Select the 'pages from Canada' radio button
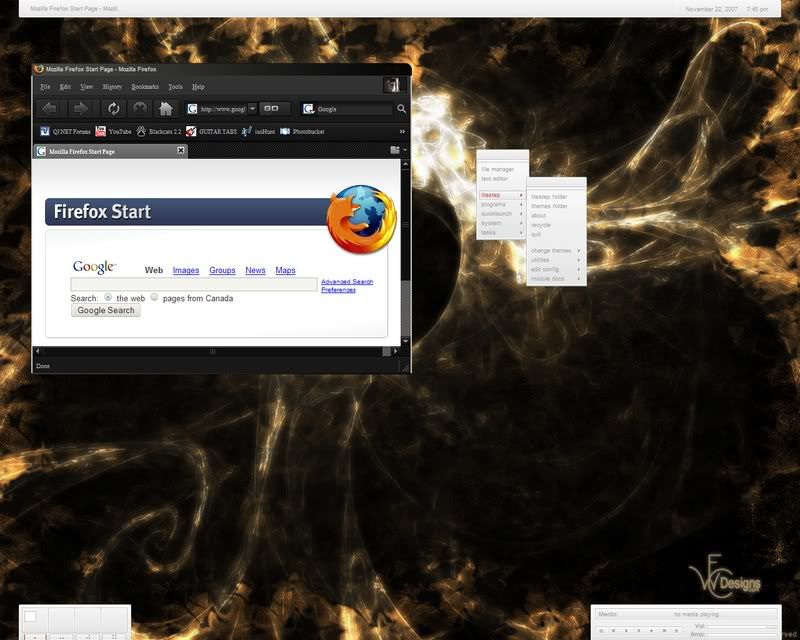800x640 pixels. pos(154,297)
